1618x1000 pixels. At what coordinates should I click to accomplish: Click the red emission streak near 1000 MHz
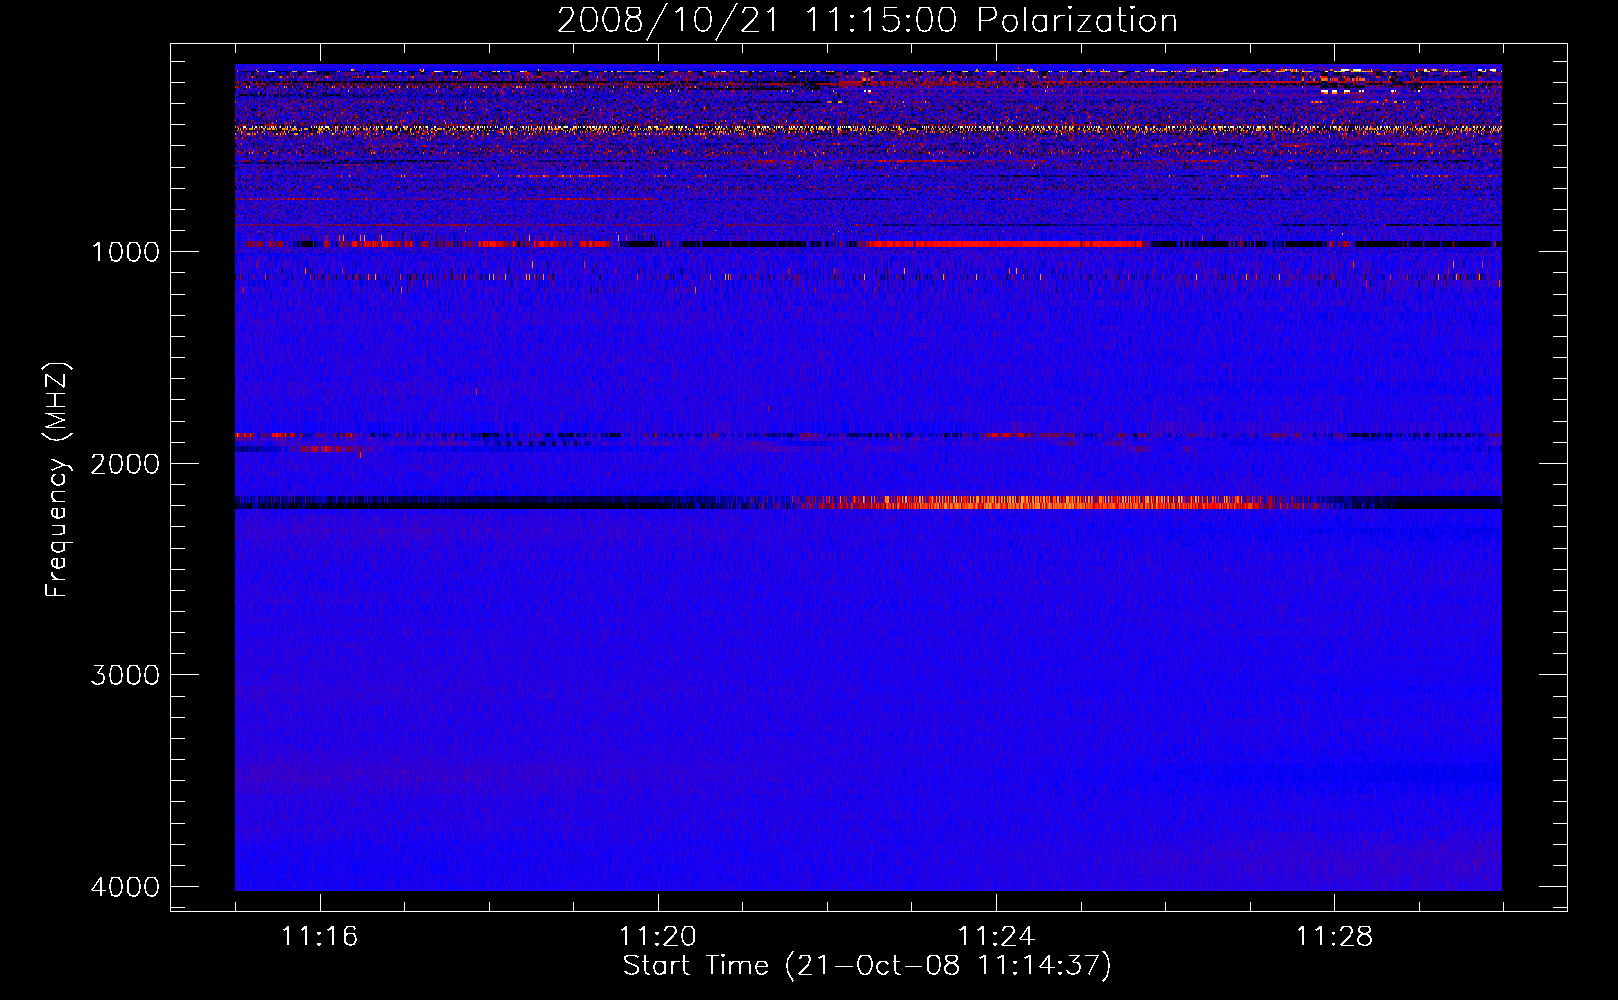1005,244
